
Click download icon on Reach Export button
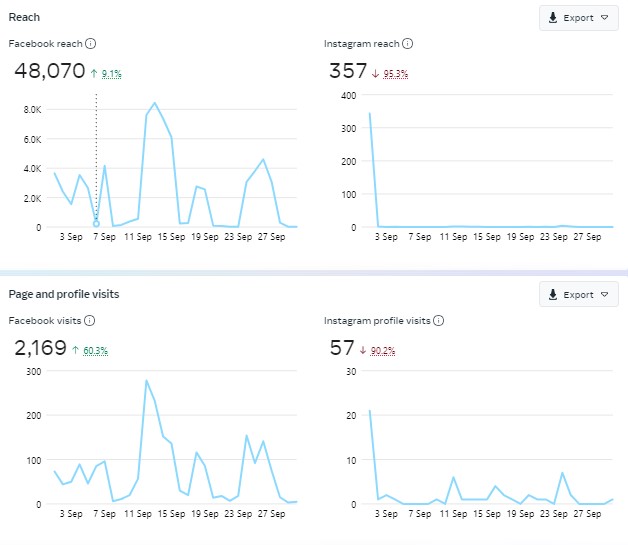(552, 18)
